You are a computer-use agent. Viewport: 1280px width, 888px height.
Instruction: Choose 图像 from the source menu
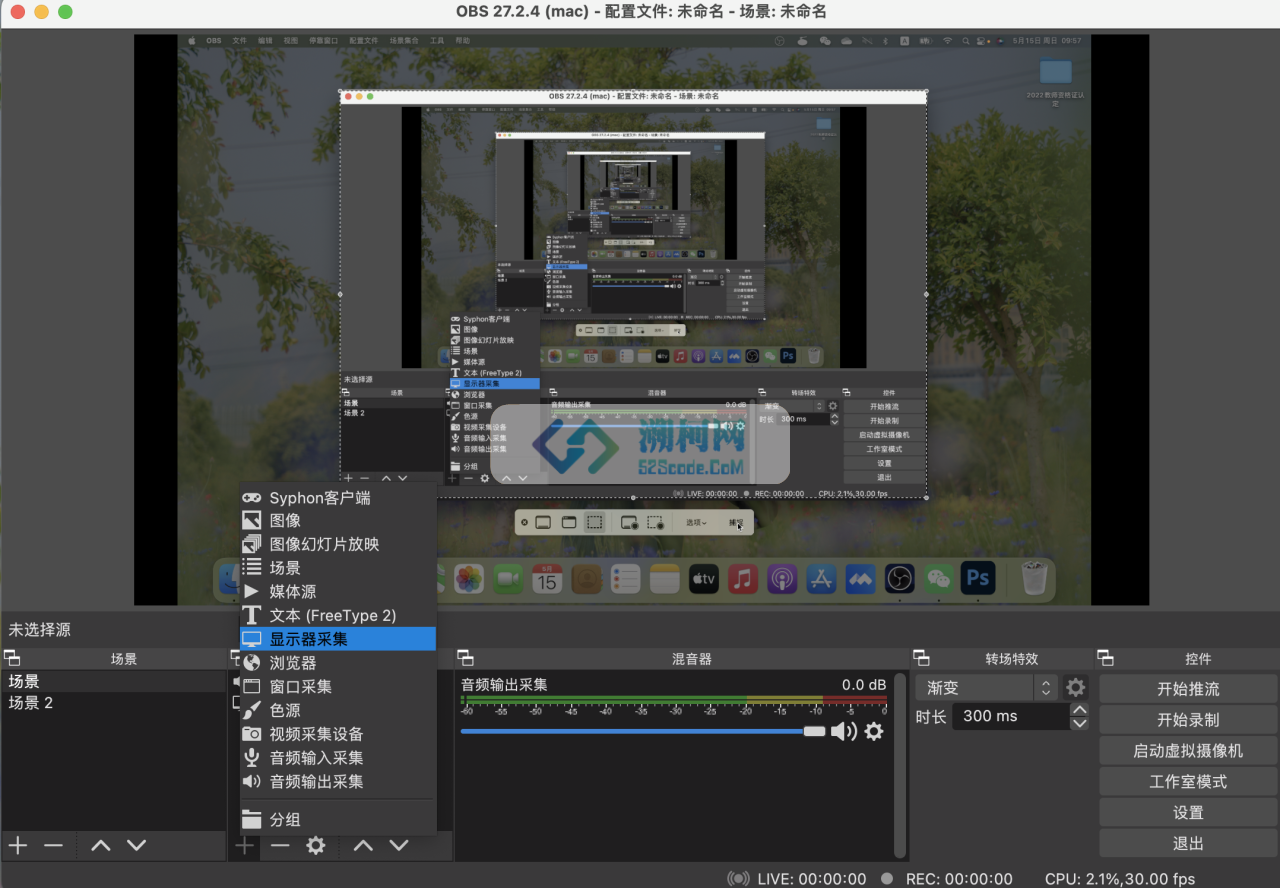(338, 520)
